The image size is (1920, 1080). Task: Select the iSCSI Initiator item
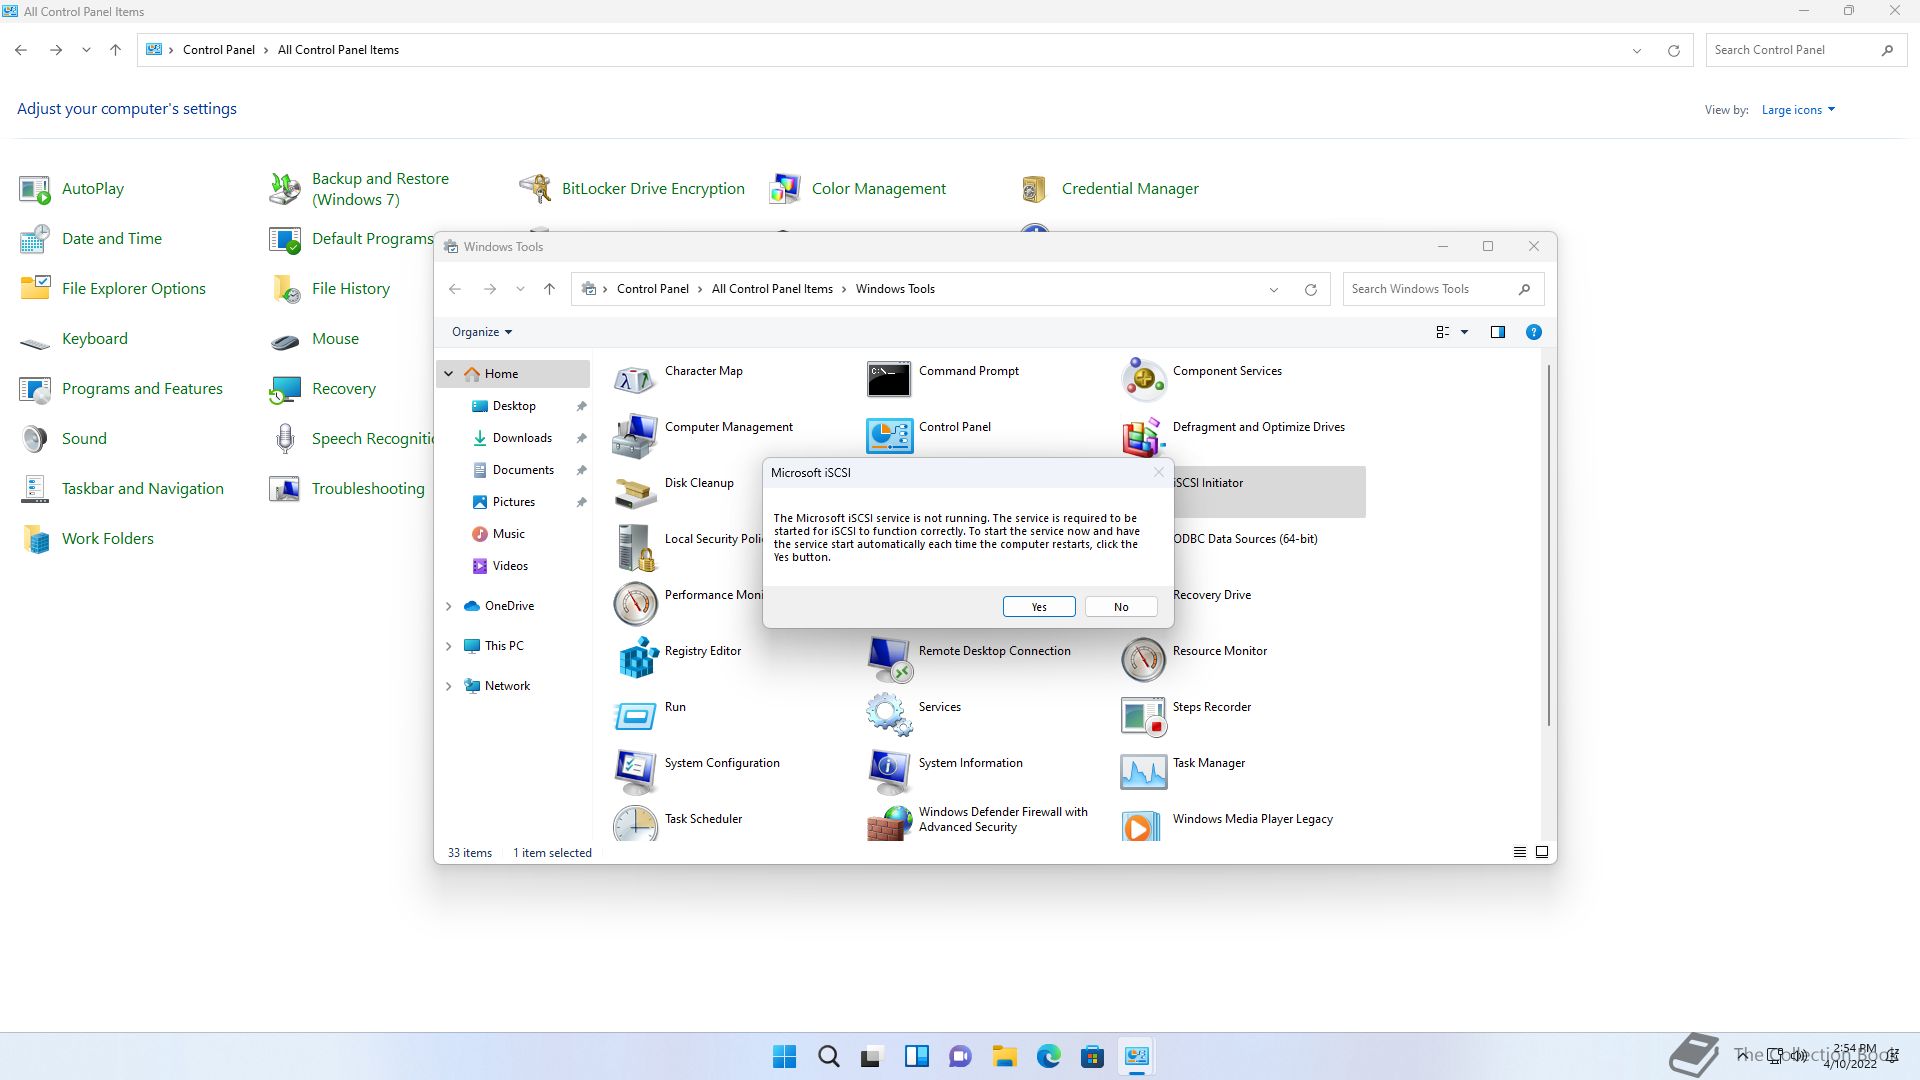coord(1268,492)
